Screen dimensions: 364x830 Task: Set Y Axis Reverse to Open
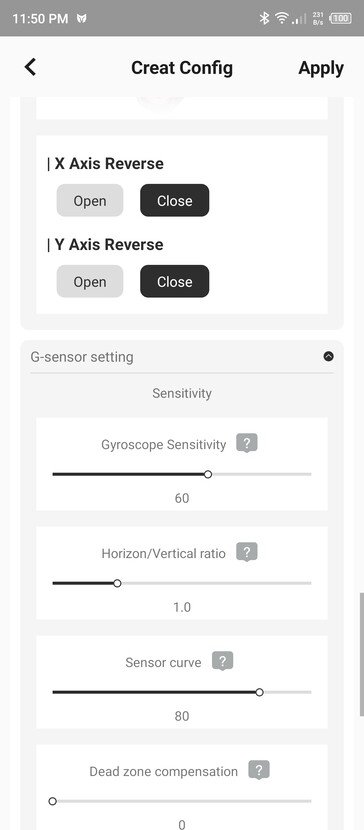pos(90,282)
